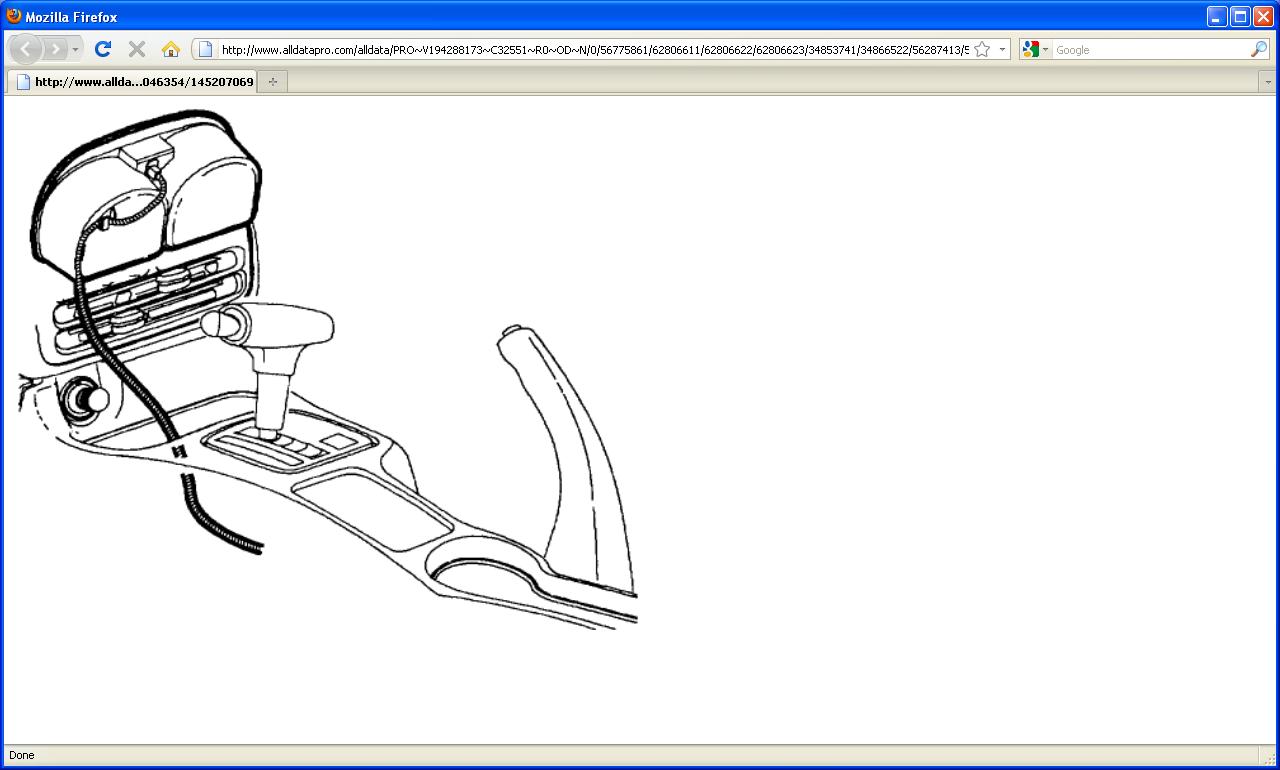Run the search with the magnifier icon
This screenshot has width=1280, height=770.
1259,49
